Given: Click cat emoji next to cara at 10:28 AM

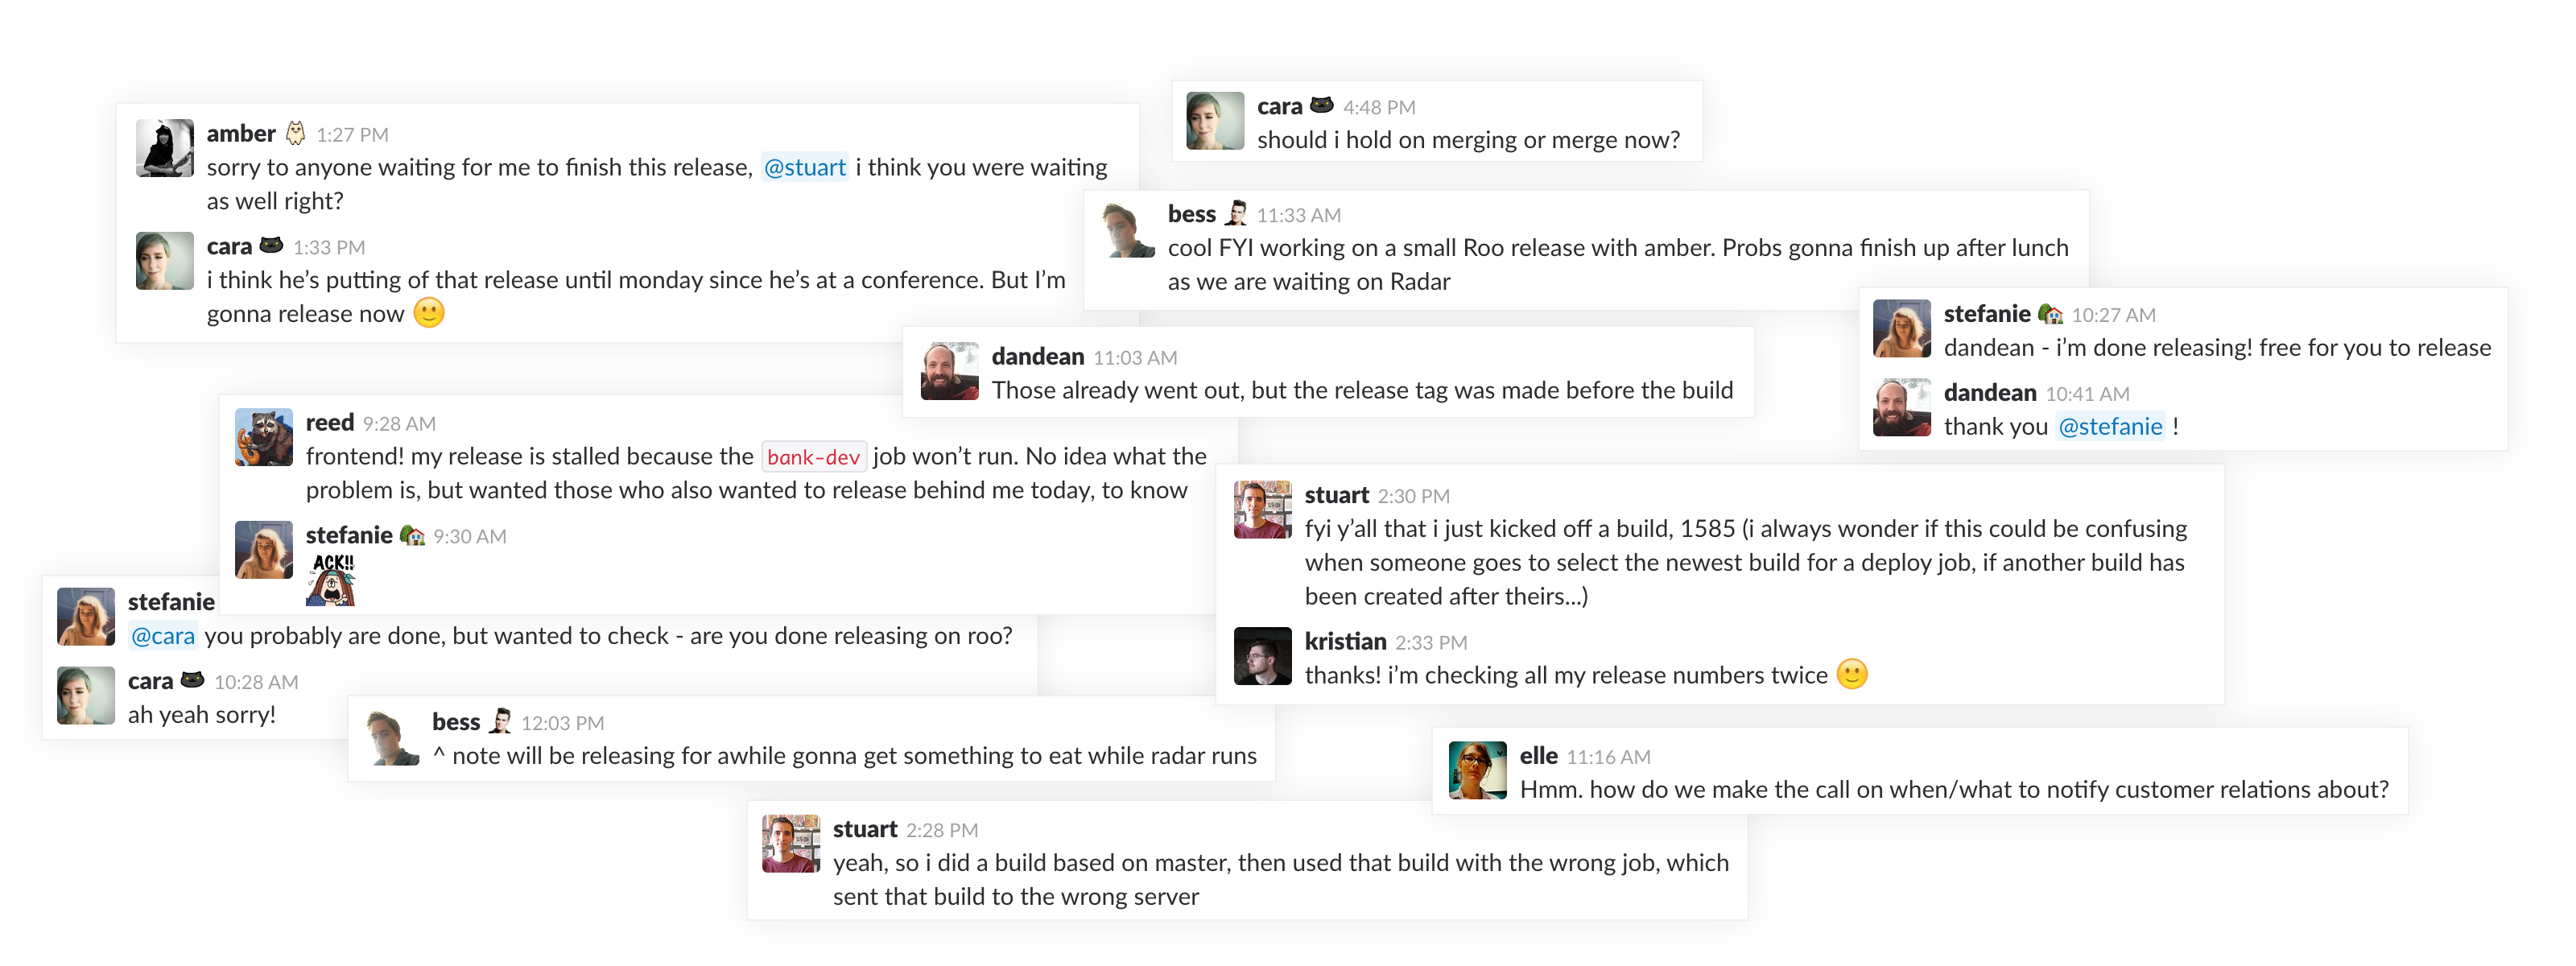Looking at the screenshot, I should pos(192,680).
